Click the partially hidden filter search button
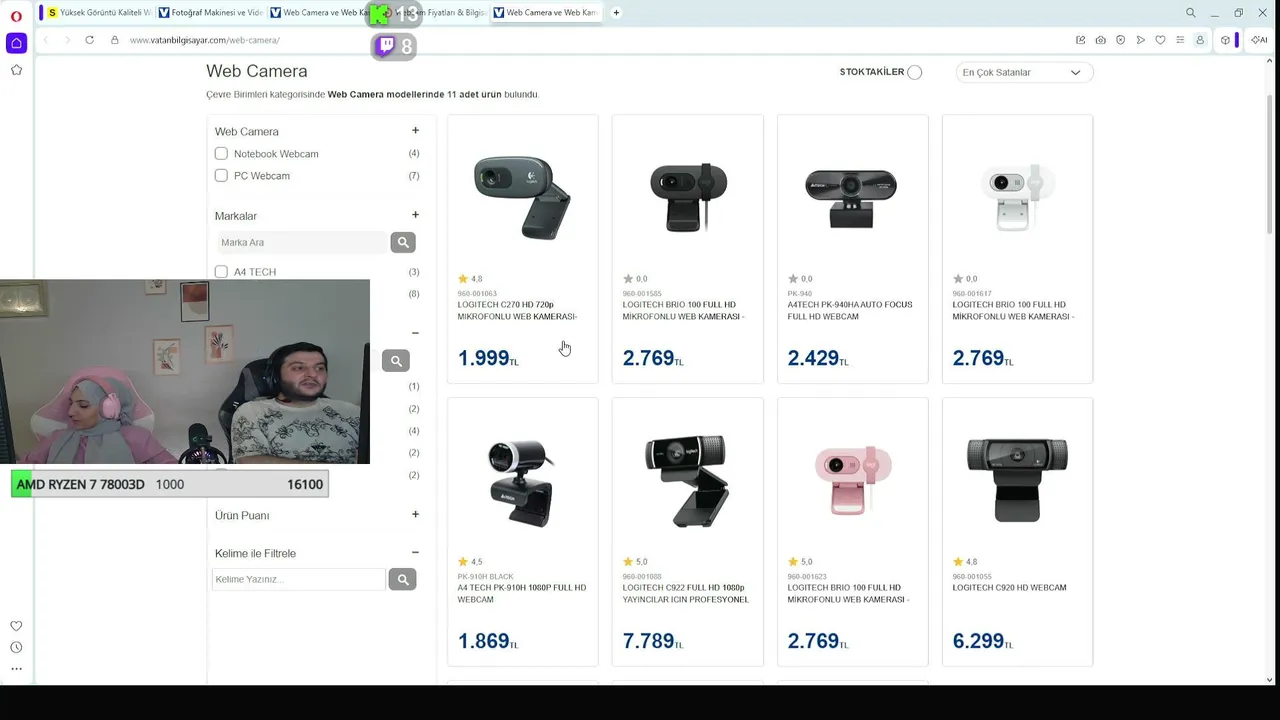The image size is (1280, 720). (x=396, y=361)
